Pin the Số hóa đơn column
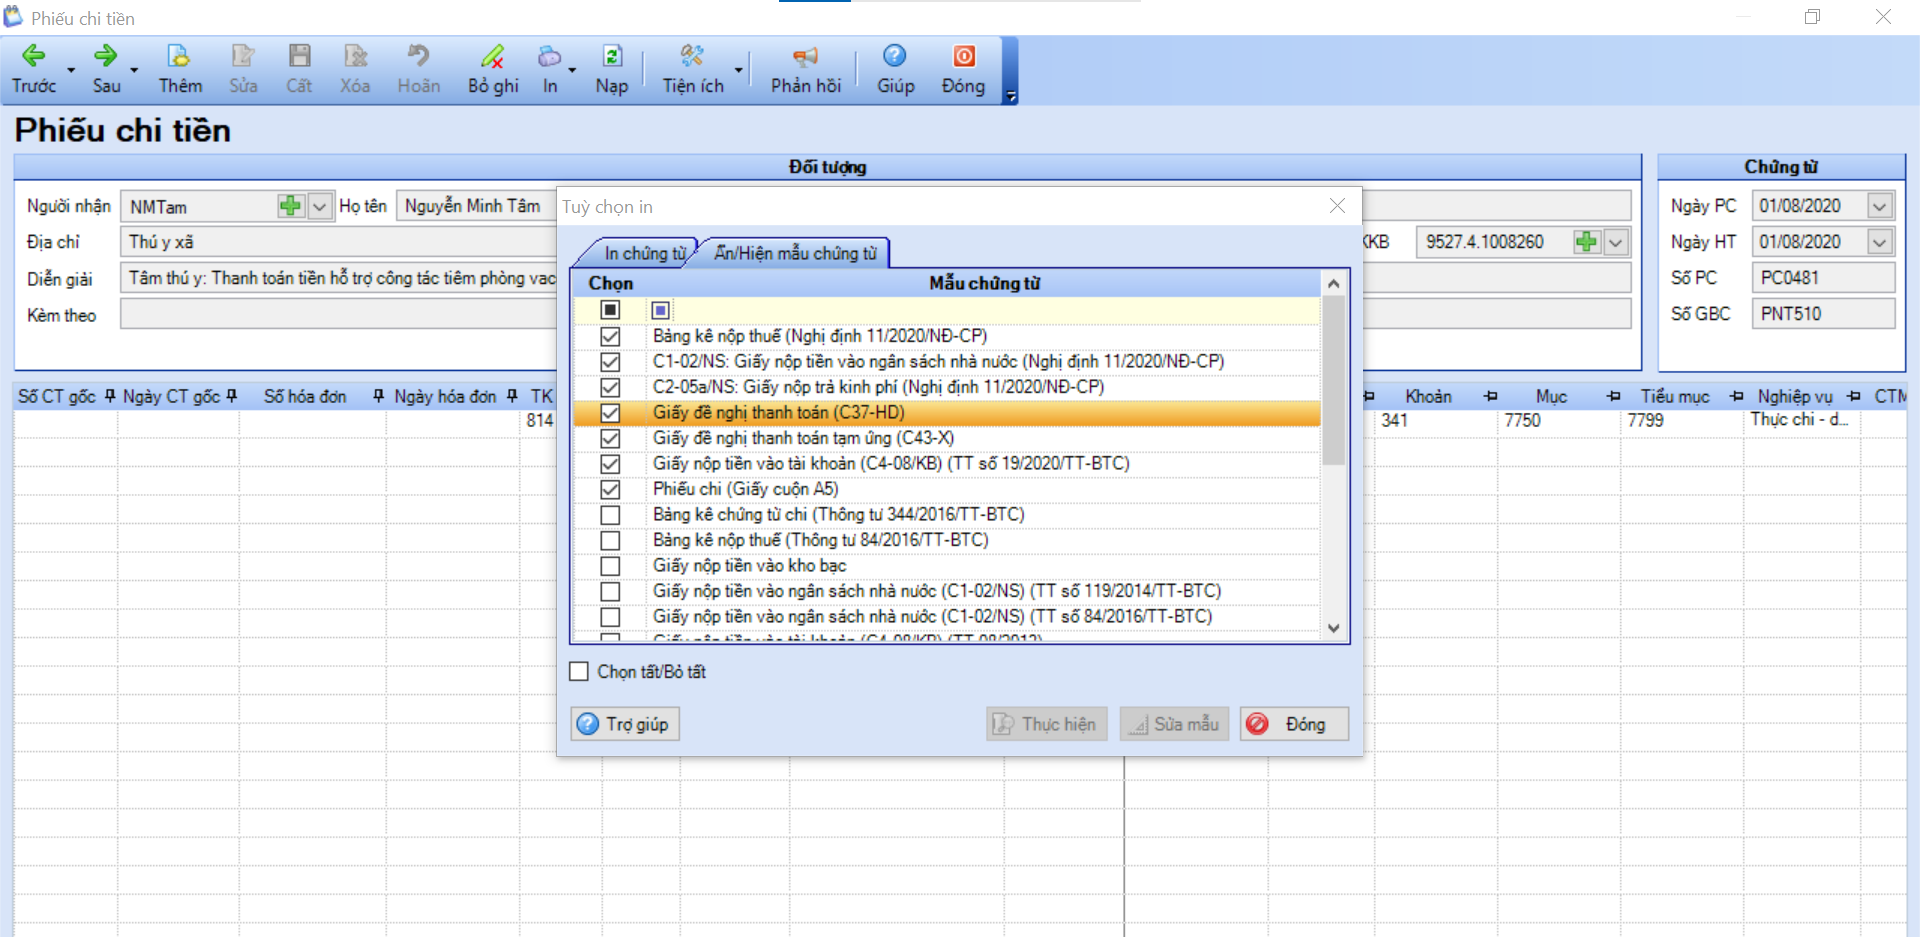The image size is (1920, 937). pos(378,396)
